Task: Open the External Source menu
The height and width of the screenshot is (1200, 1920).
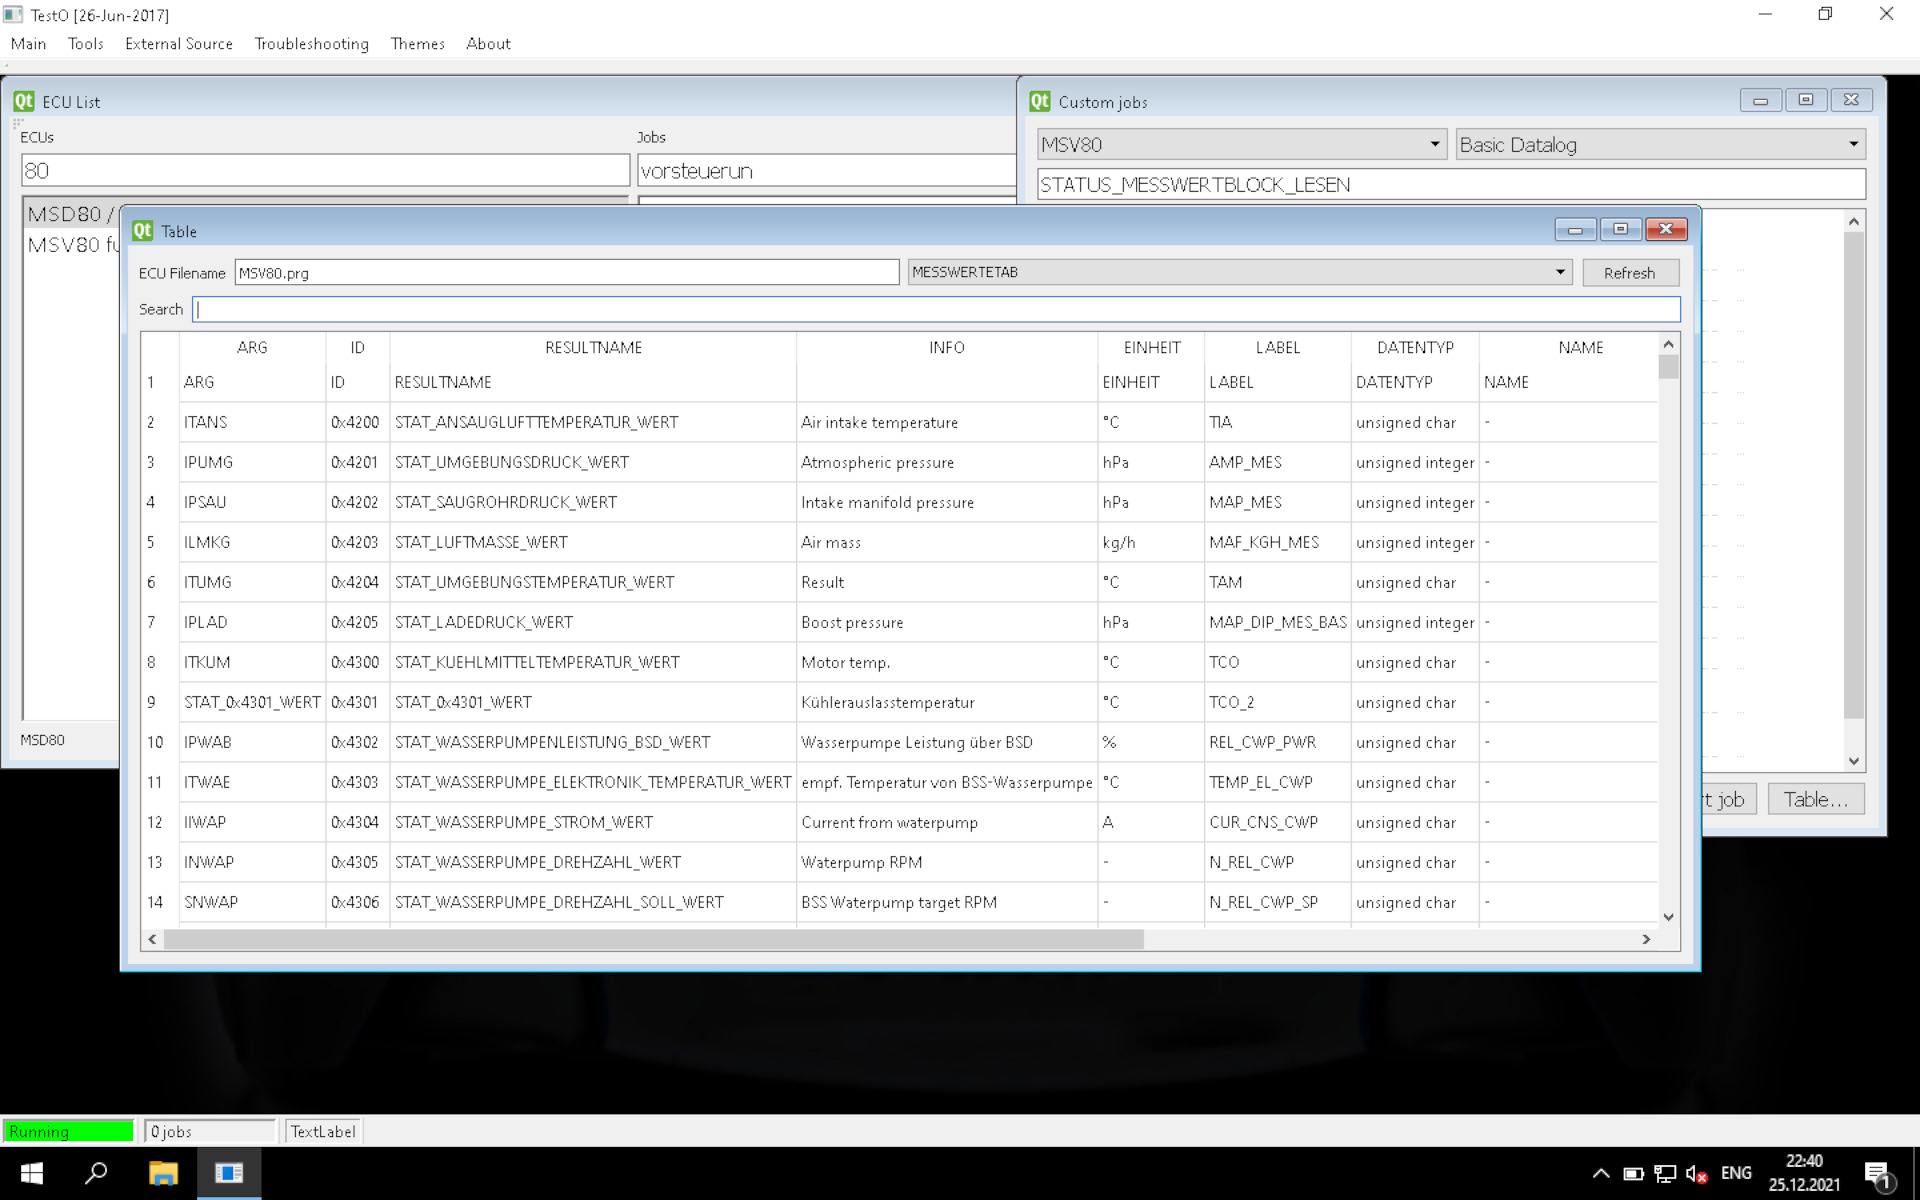Action: (179, 44)
